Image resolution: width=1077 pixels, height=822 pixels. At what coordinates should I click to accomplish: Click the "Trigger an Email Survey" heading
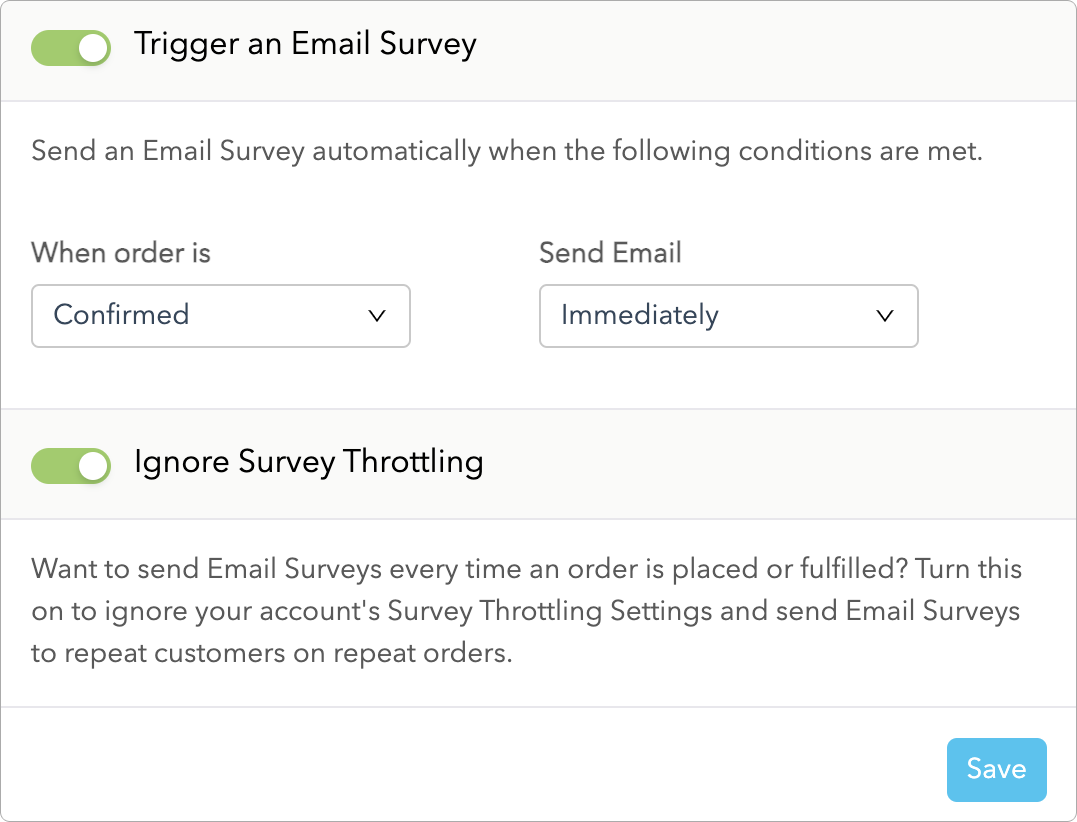(x=305, y=45)
